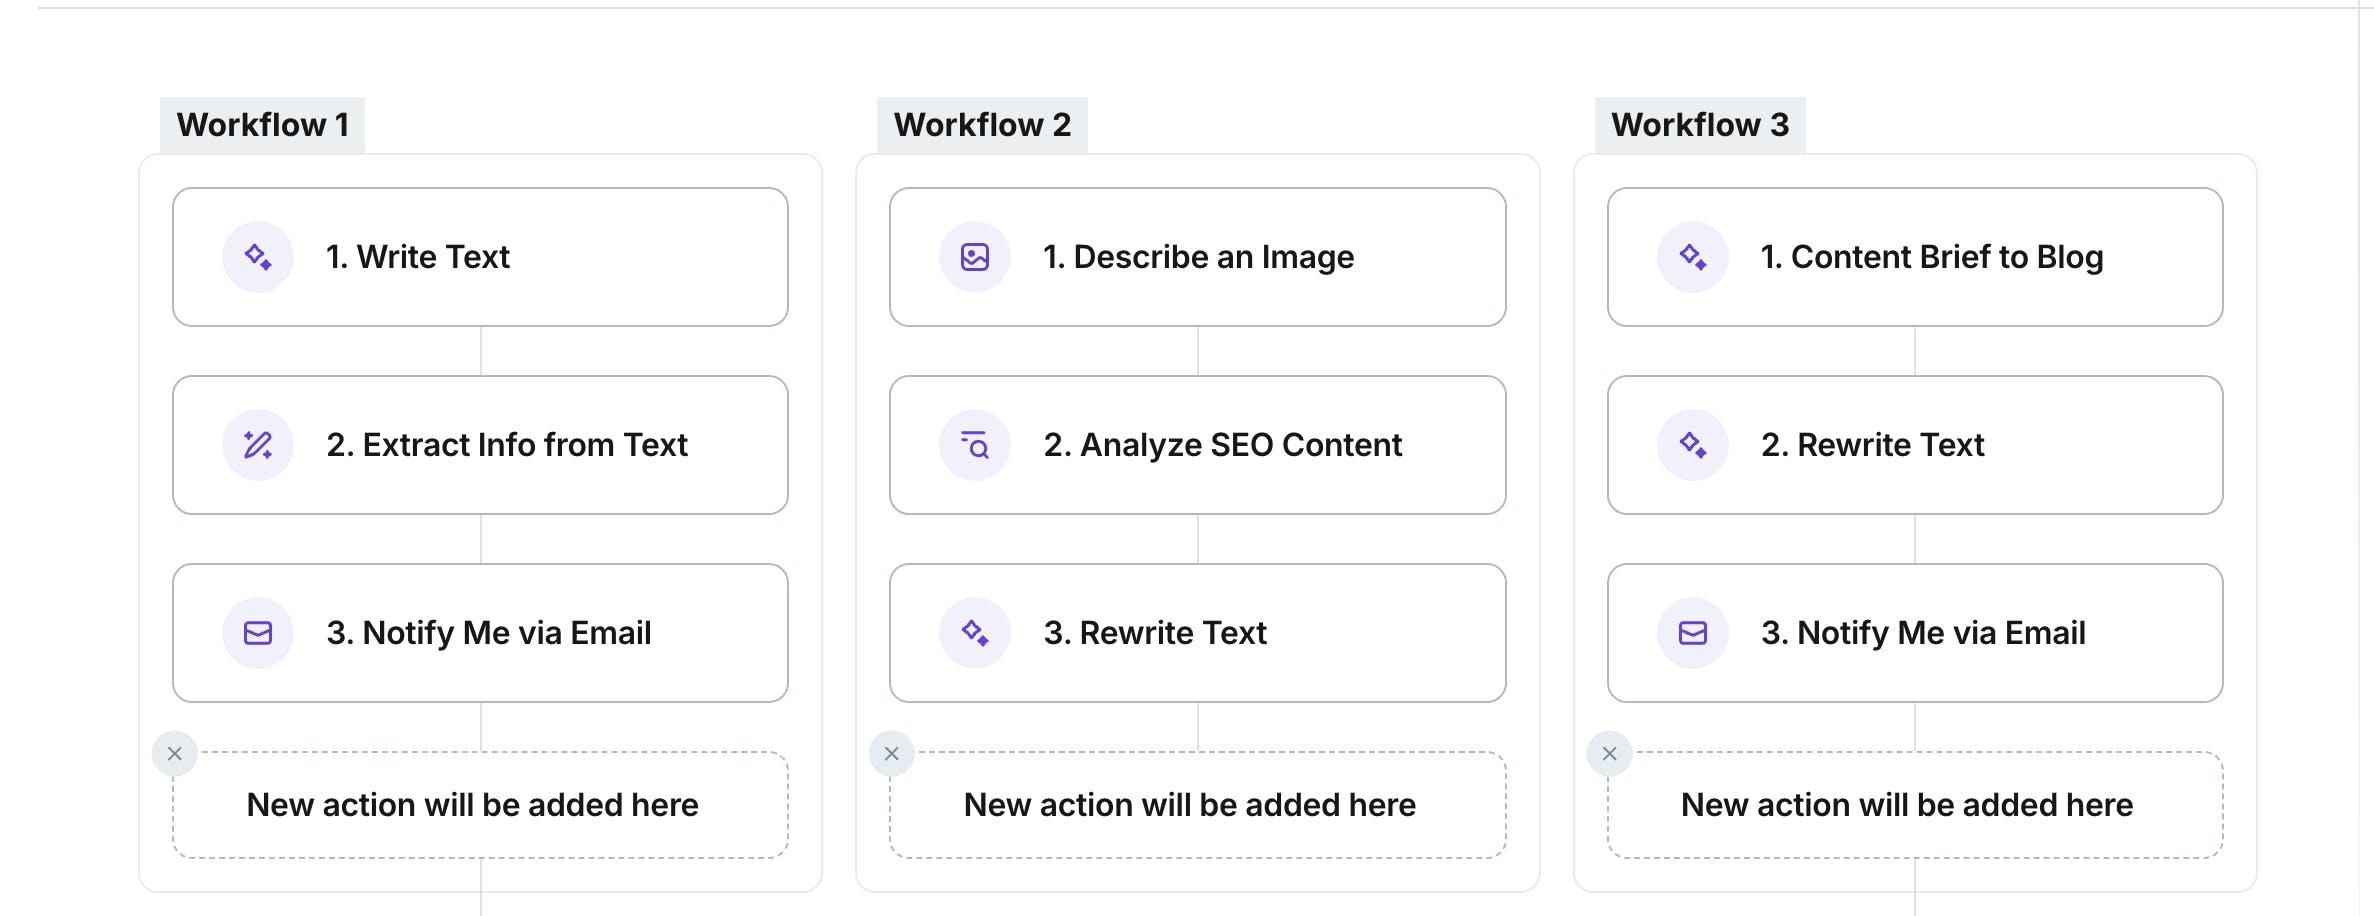Screen dimensions: 2374x916
Task: Click the envelope icon in Workflow 1
Action: [x=258, y=633]
